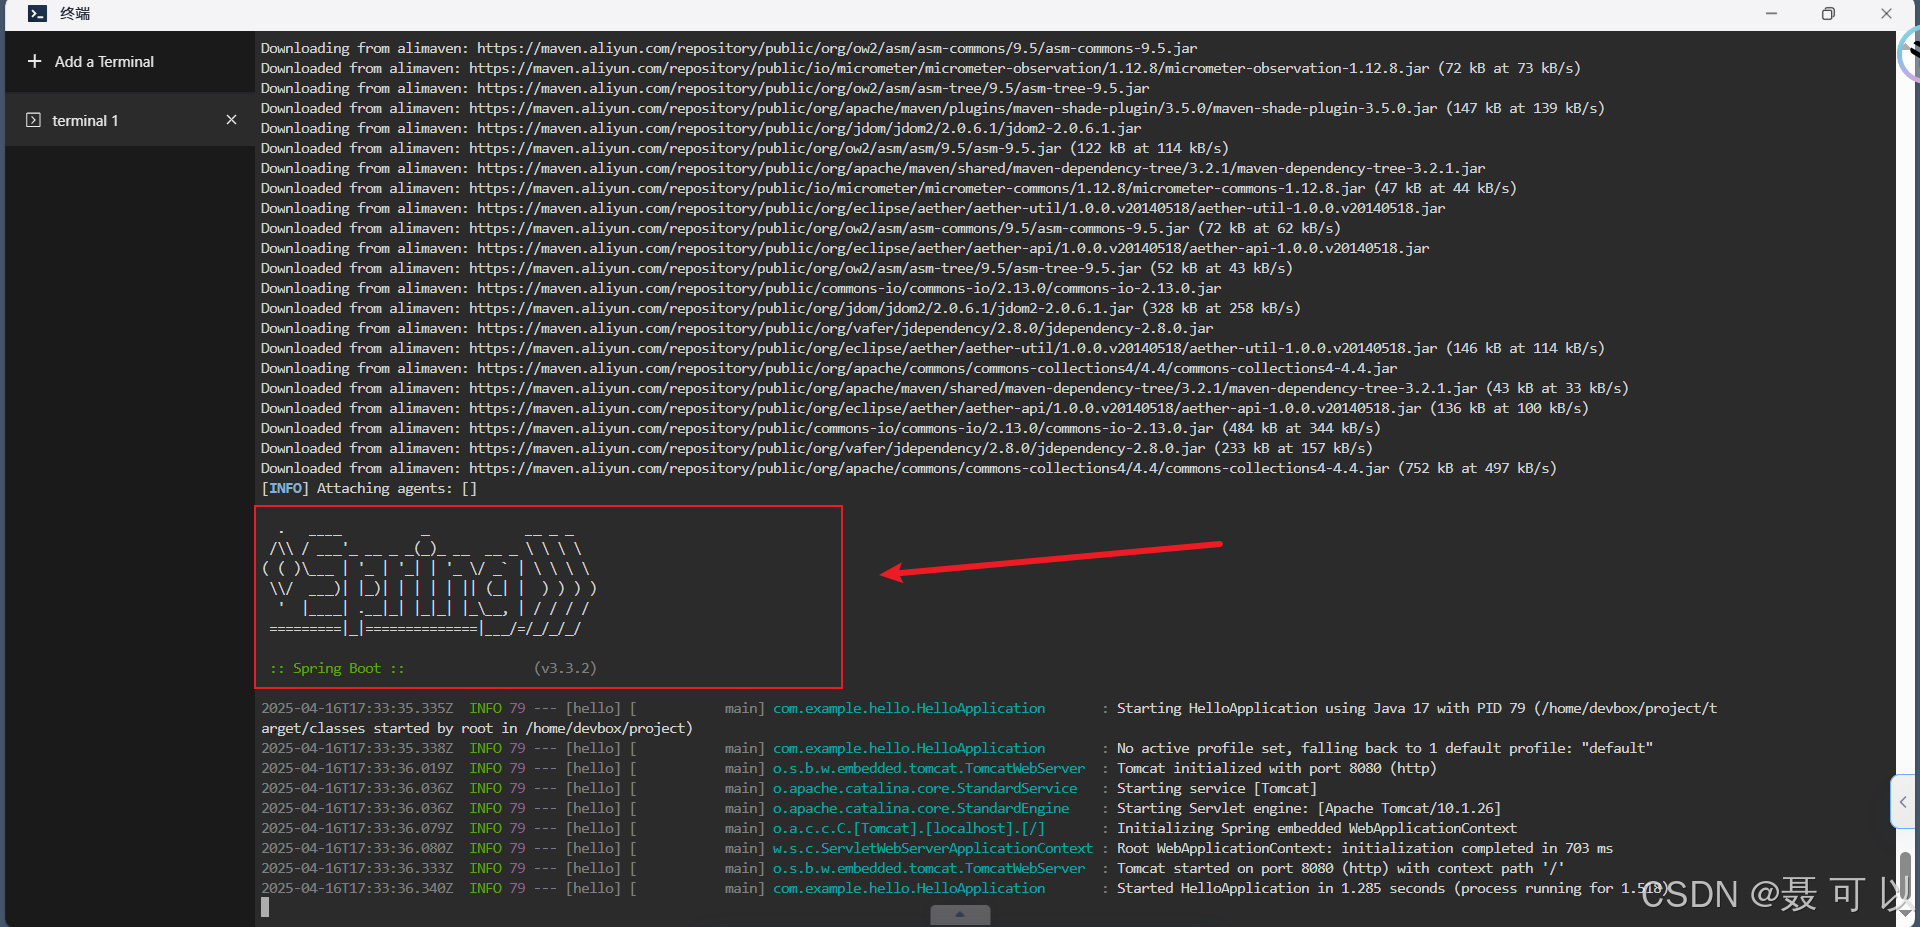Click the asm-commons-9.5.jar URL in first line
This screenshot has width=1920, height=927.
click(x=837, y=48)
